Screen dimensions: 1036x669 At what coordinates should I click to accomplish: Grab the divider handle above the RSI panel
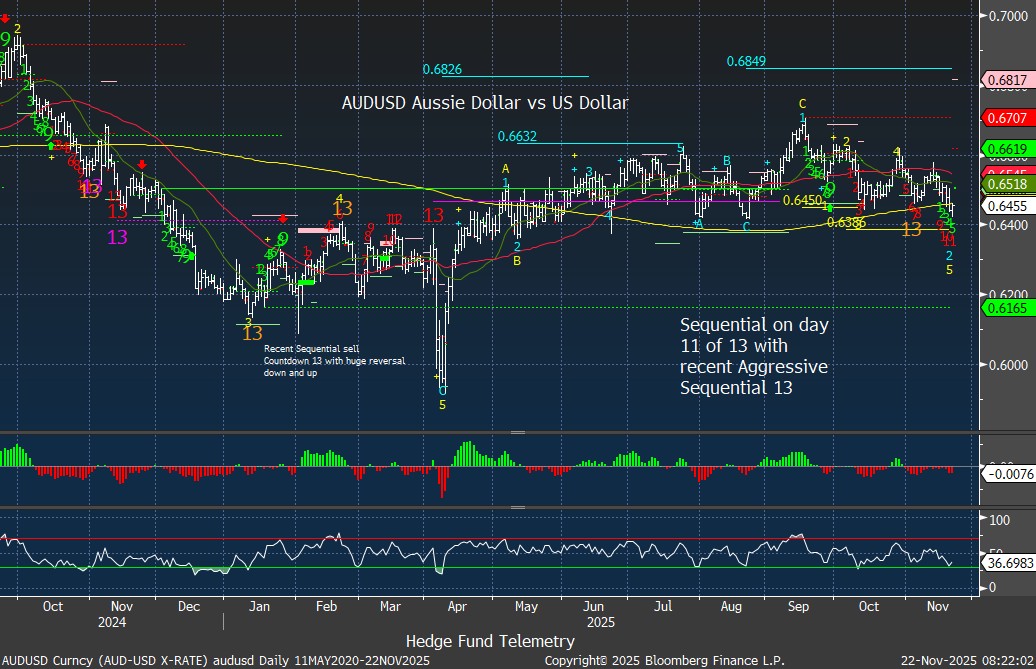click(517, 508)
